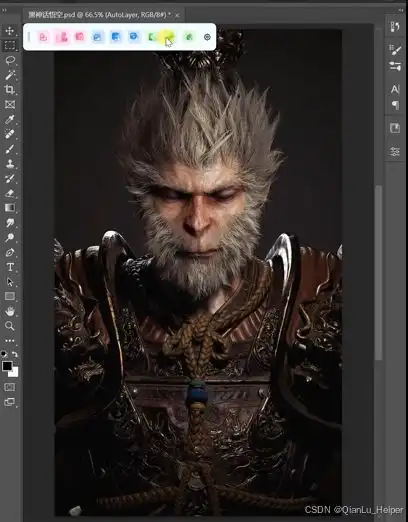Open the Brushes panel icon
The image size is (408, 522).
395,66
